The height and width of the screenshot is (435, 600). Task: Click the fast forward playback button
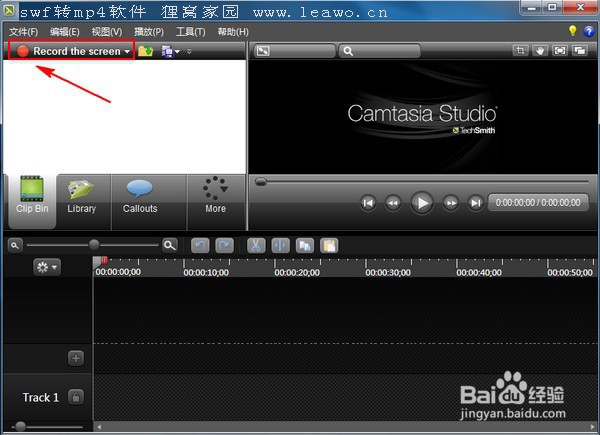(451, 203)
